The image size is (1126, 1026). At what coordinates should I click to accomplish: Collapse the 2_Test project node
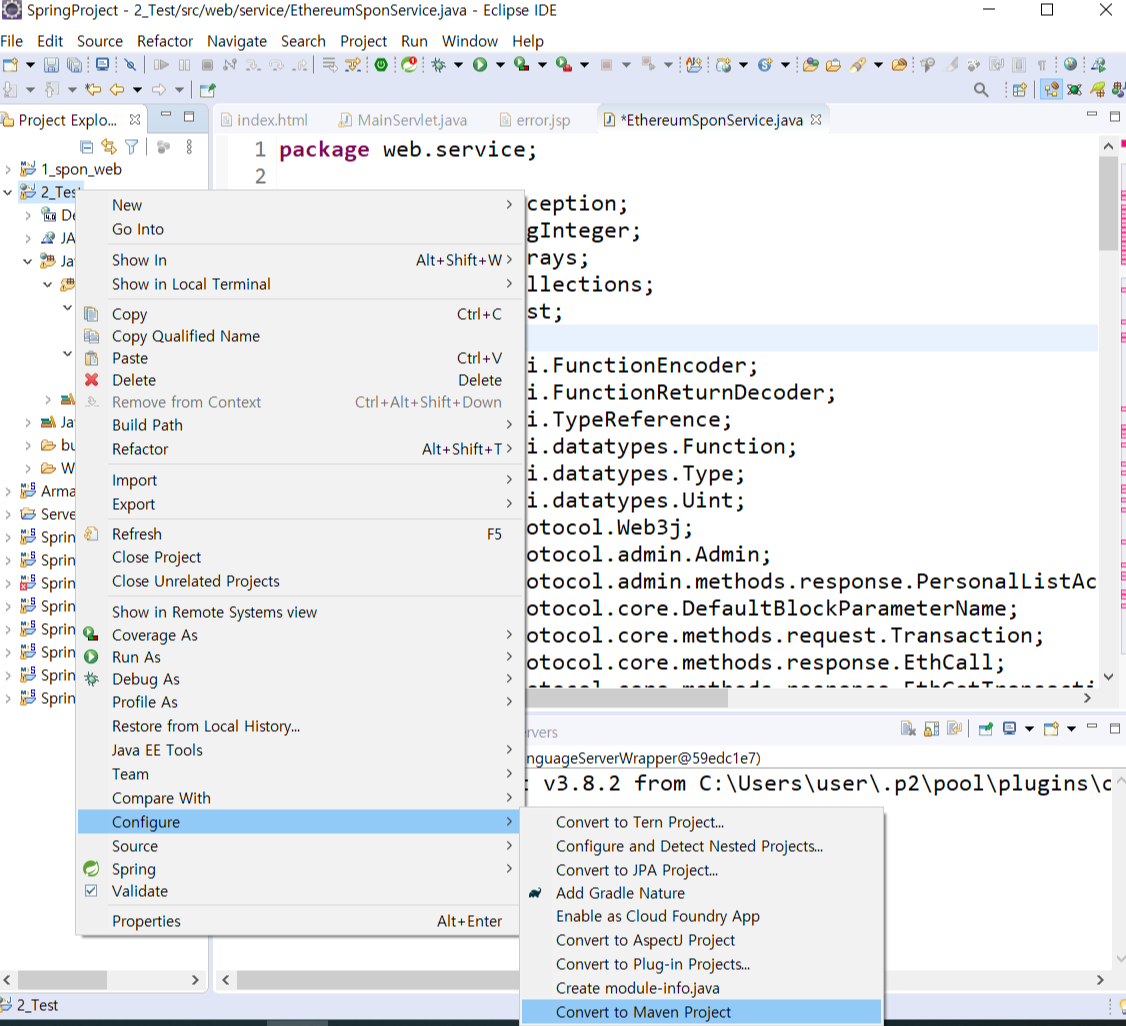[x=8, y=192]
